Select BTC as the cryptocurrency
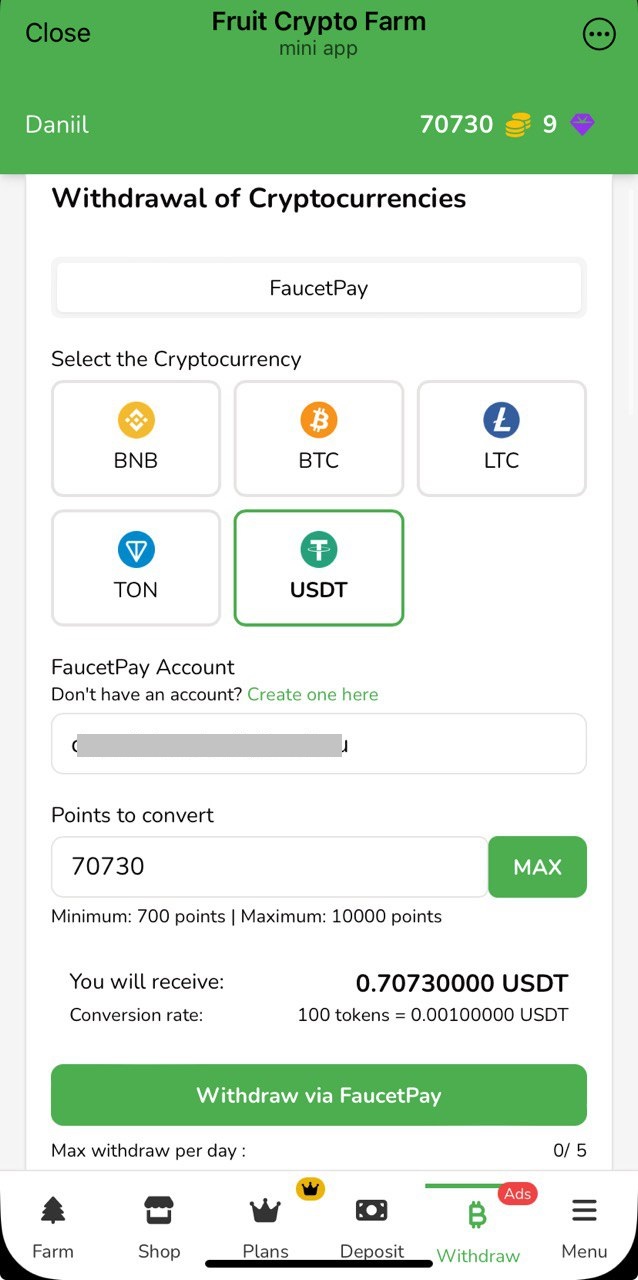The image size is (638, 1280). pyautogui.click(x=319, y=438)
